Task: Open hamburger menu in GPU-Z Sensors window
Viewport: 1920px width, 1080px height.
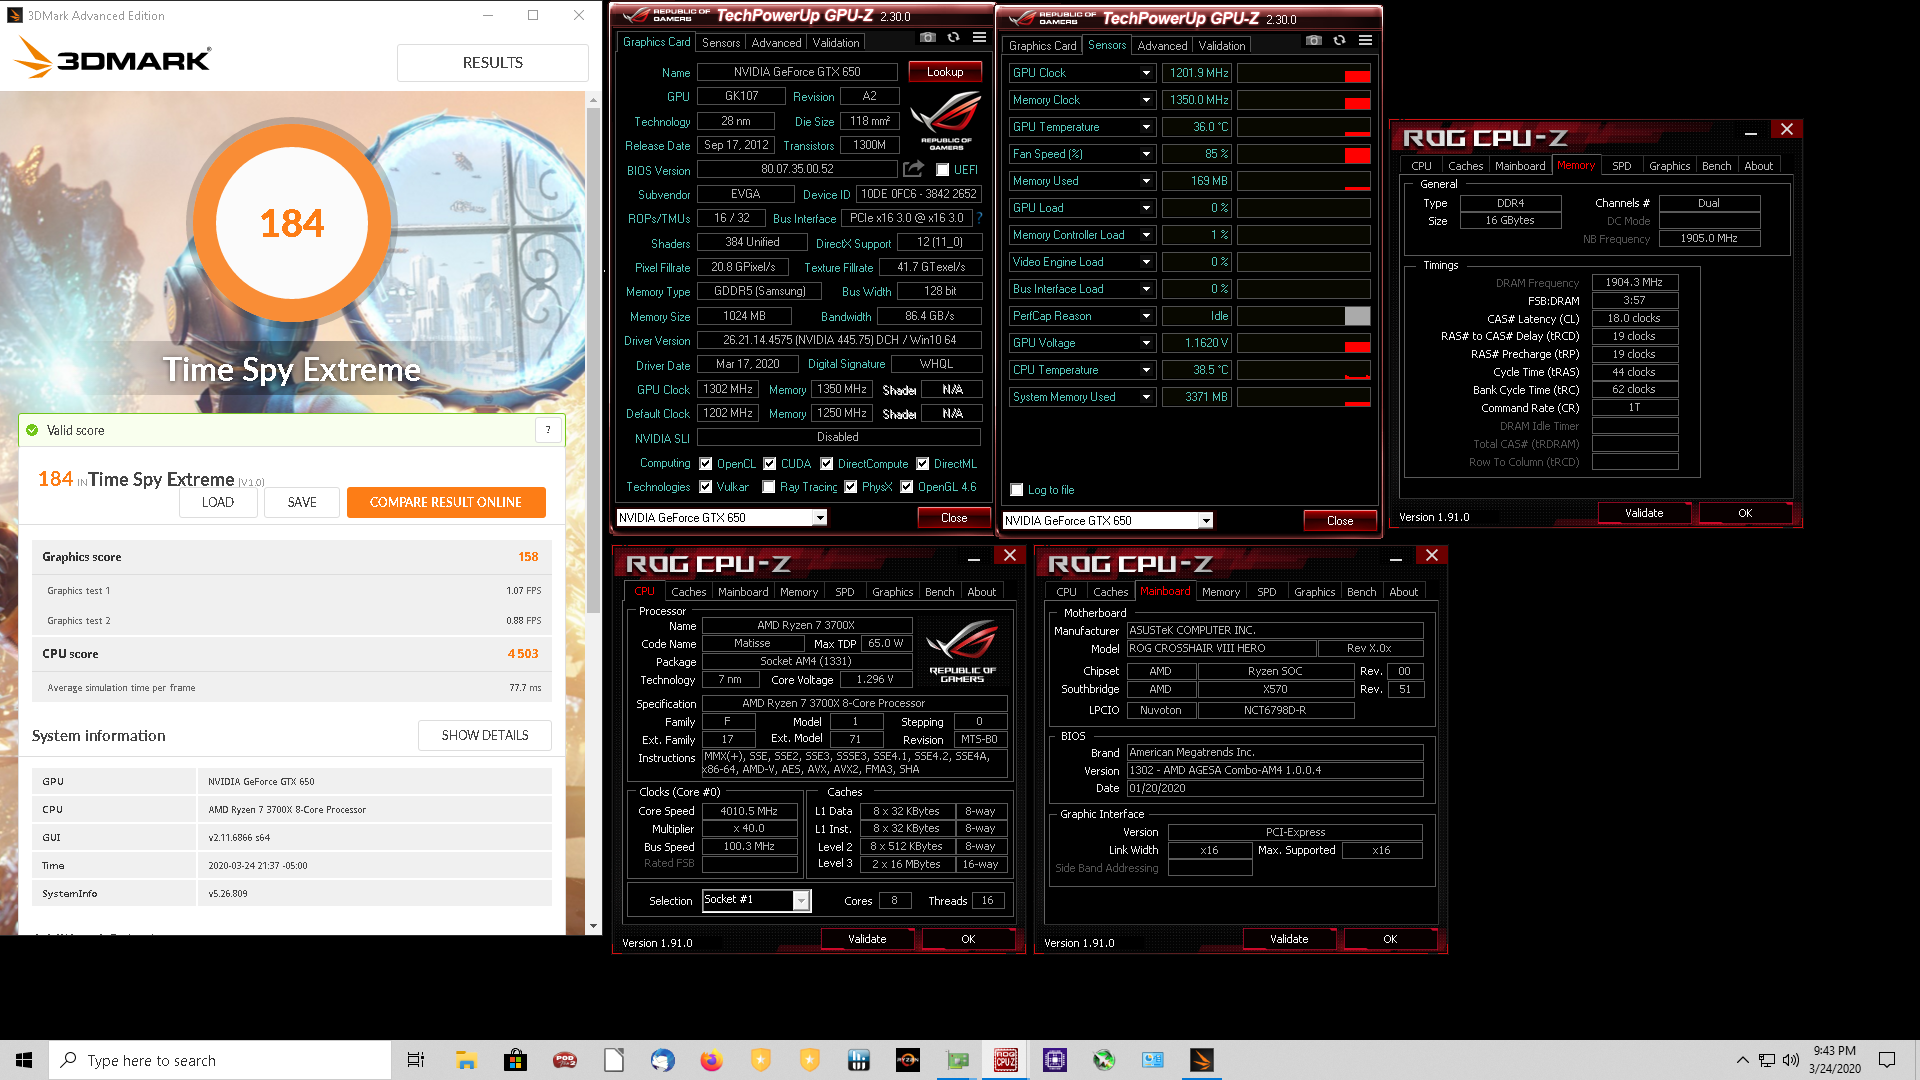Action: pyautogui.click(x=1366, y=41)
